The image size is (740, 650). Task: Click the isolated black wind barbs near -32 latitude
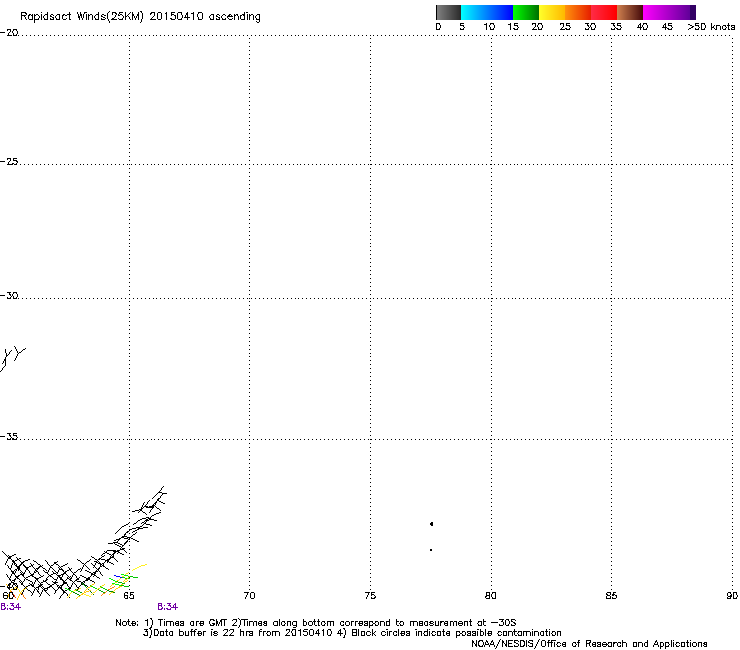(13, 359)
